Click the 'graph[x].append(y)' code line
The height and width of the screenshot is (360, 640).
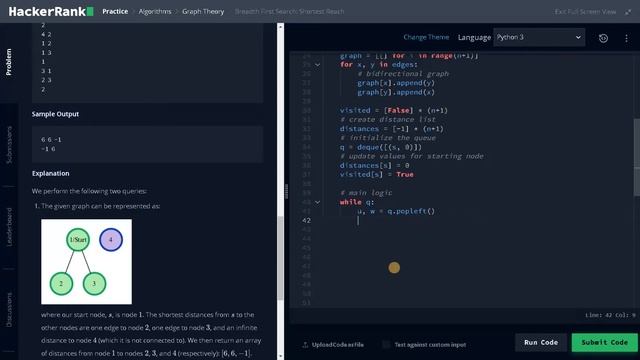pos(396,83)
